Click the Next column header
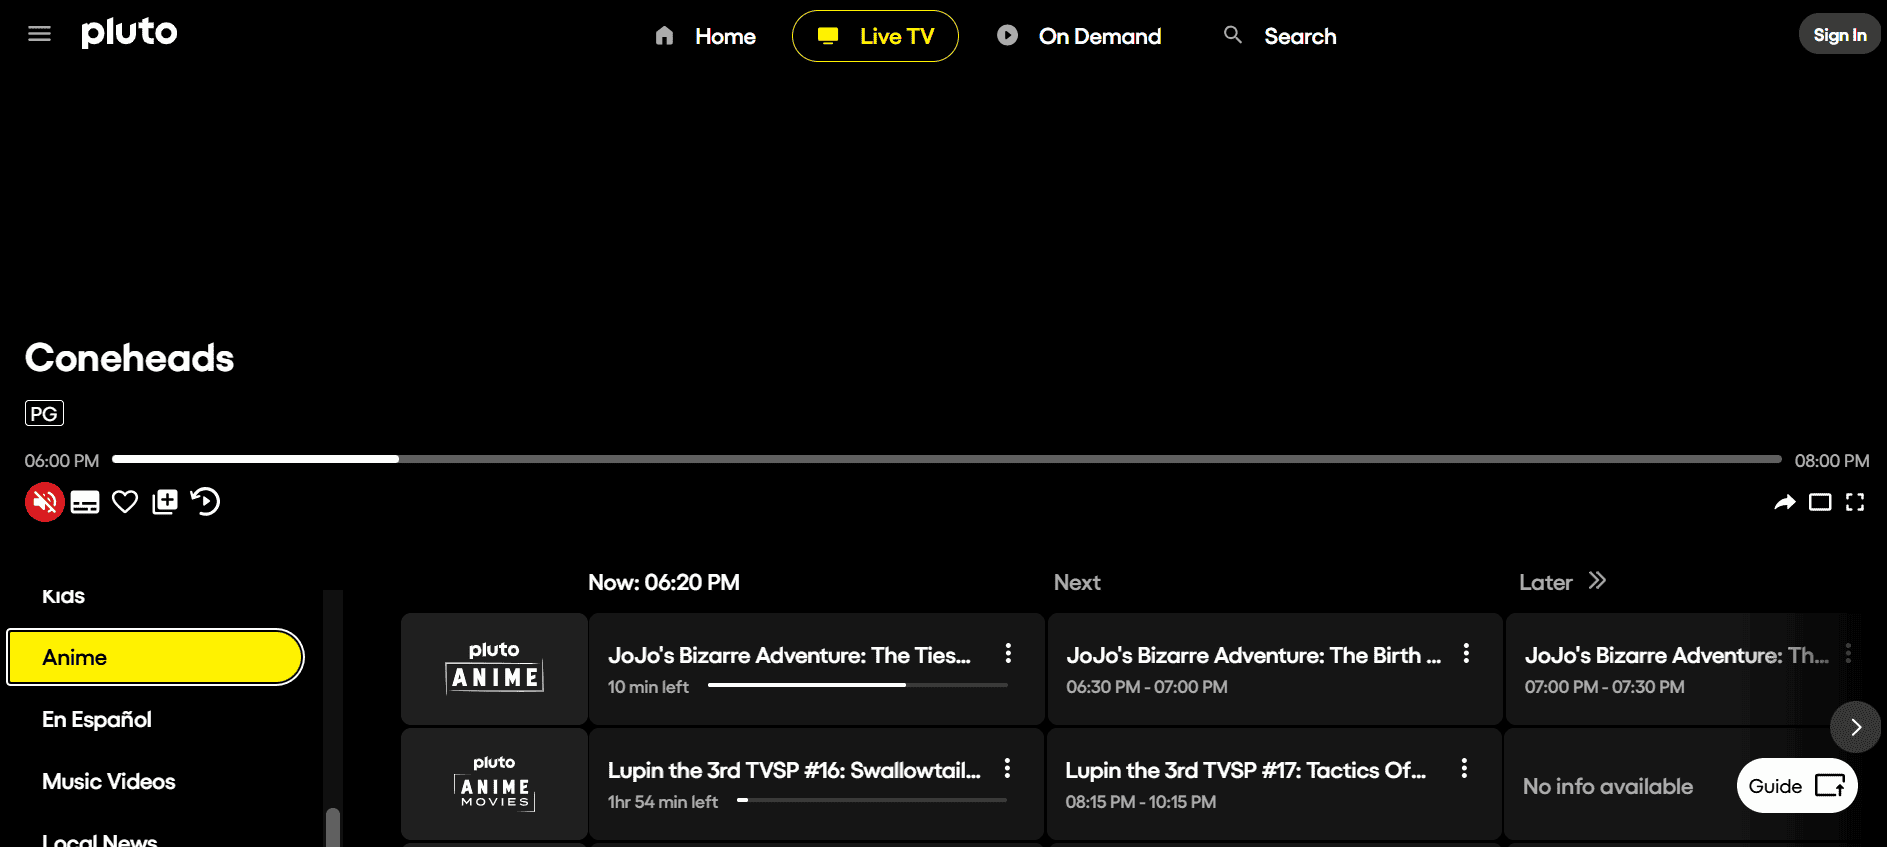Screen dimensions: 1887x847 [x=1077, y=582]
